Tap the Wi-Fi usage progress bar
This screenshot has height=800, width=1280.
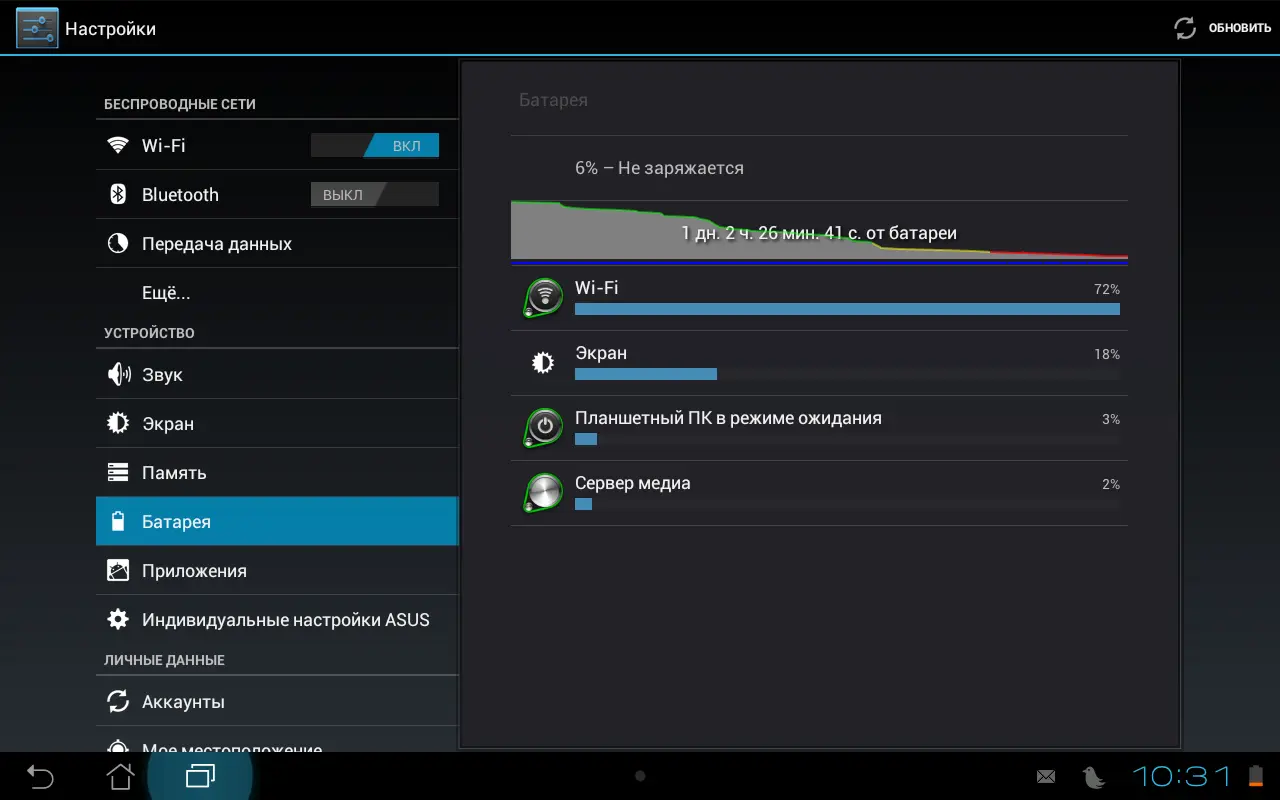click(847, 309)
